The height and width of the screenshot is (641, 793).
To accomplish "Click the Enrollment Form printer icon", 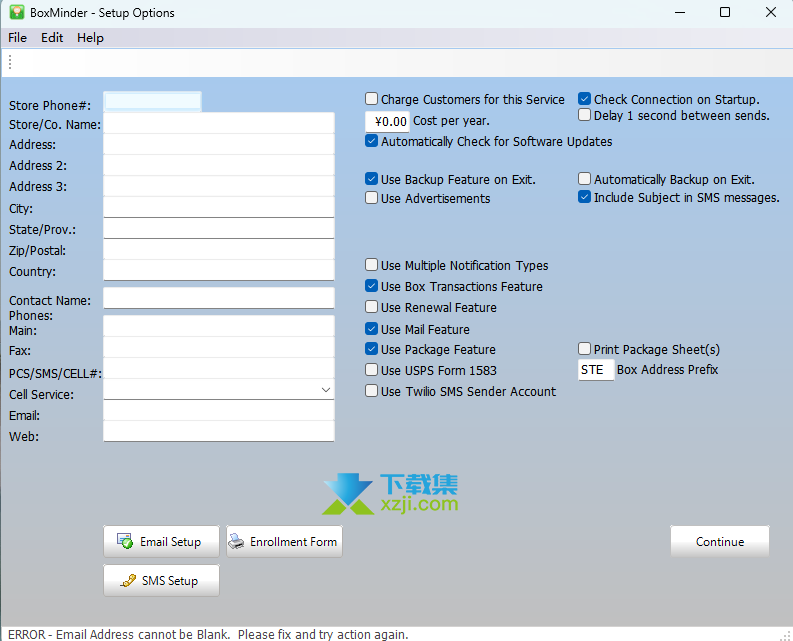I will tap(236, 542).
